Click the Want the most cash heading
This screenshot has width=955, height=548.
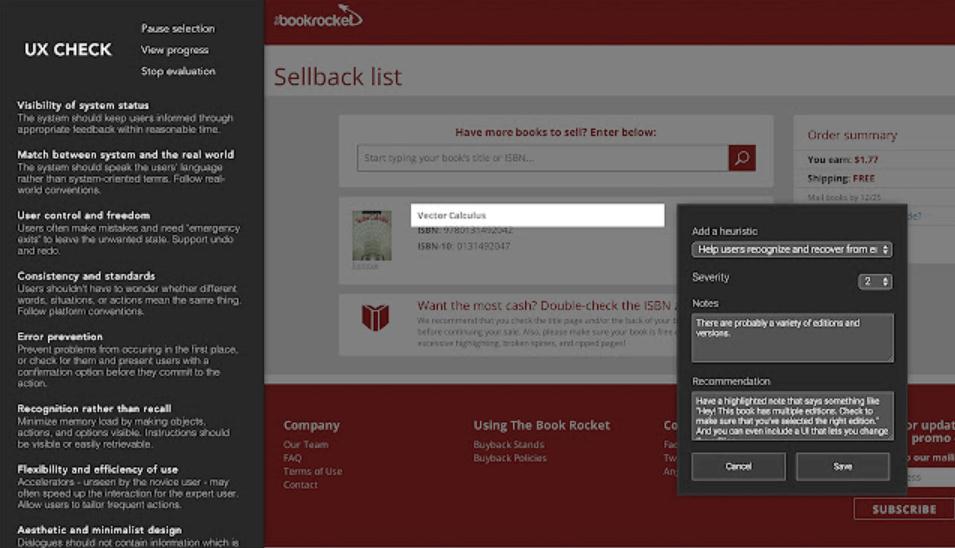tap(546, 306)
